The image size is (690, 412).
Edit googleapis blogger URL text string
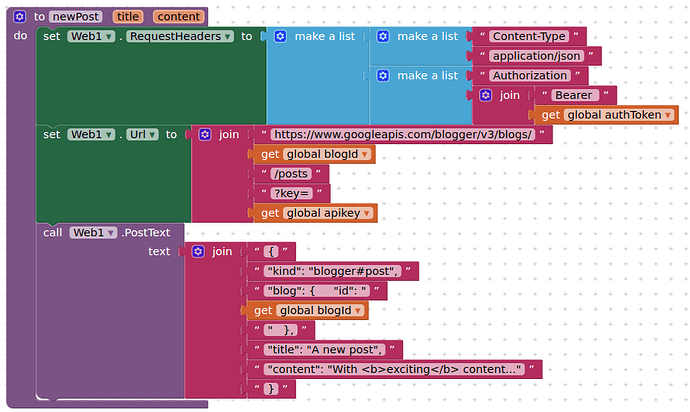coord(403,134)
